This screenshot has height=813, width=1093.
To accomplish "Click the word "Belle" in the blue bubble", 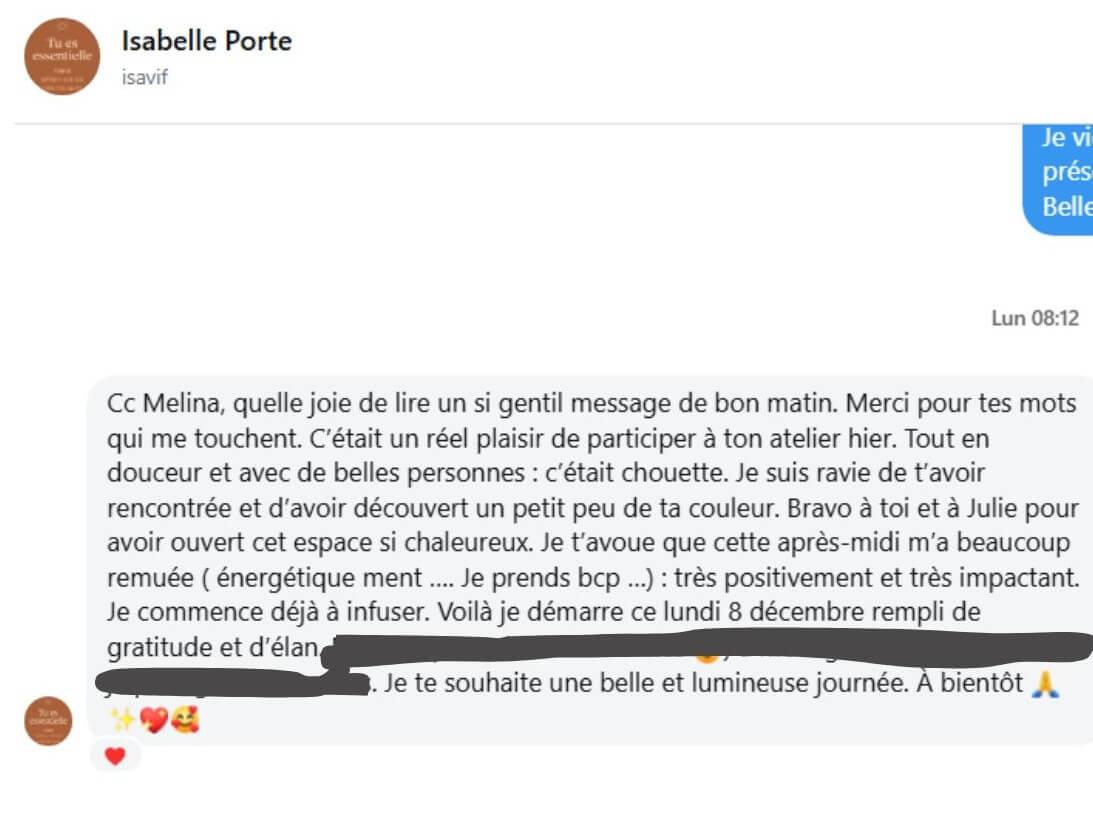I will point(1065,207).
